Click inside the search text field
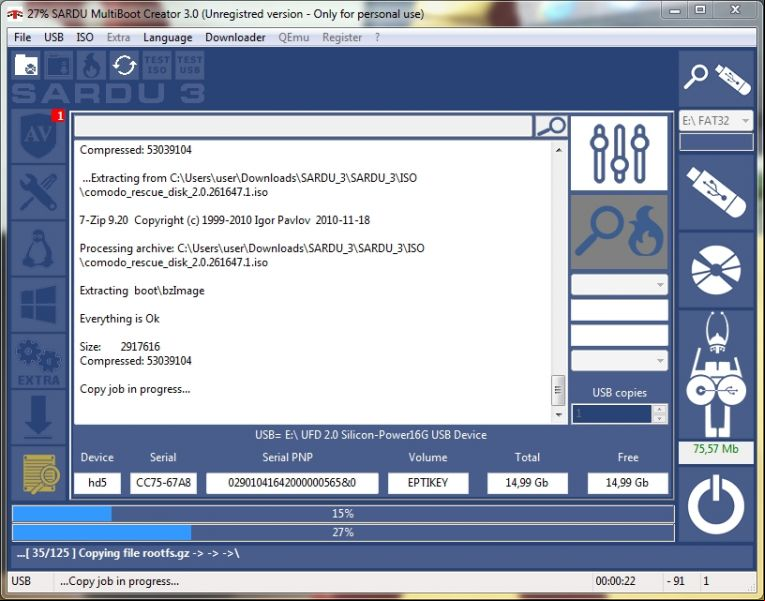 303,126
